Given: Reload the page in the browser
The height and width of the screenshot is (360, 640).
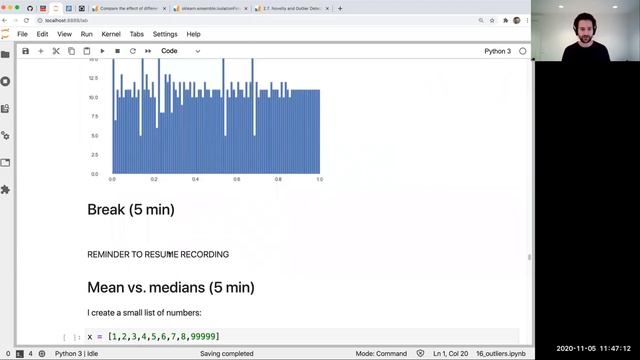Looking at the screenshot, I should click(27, 20).
